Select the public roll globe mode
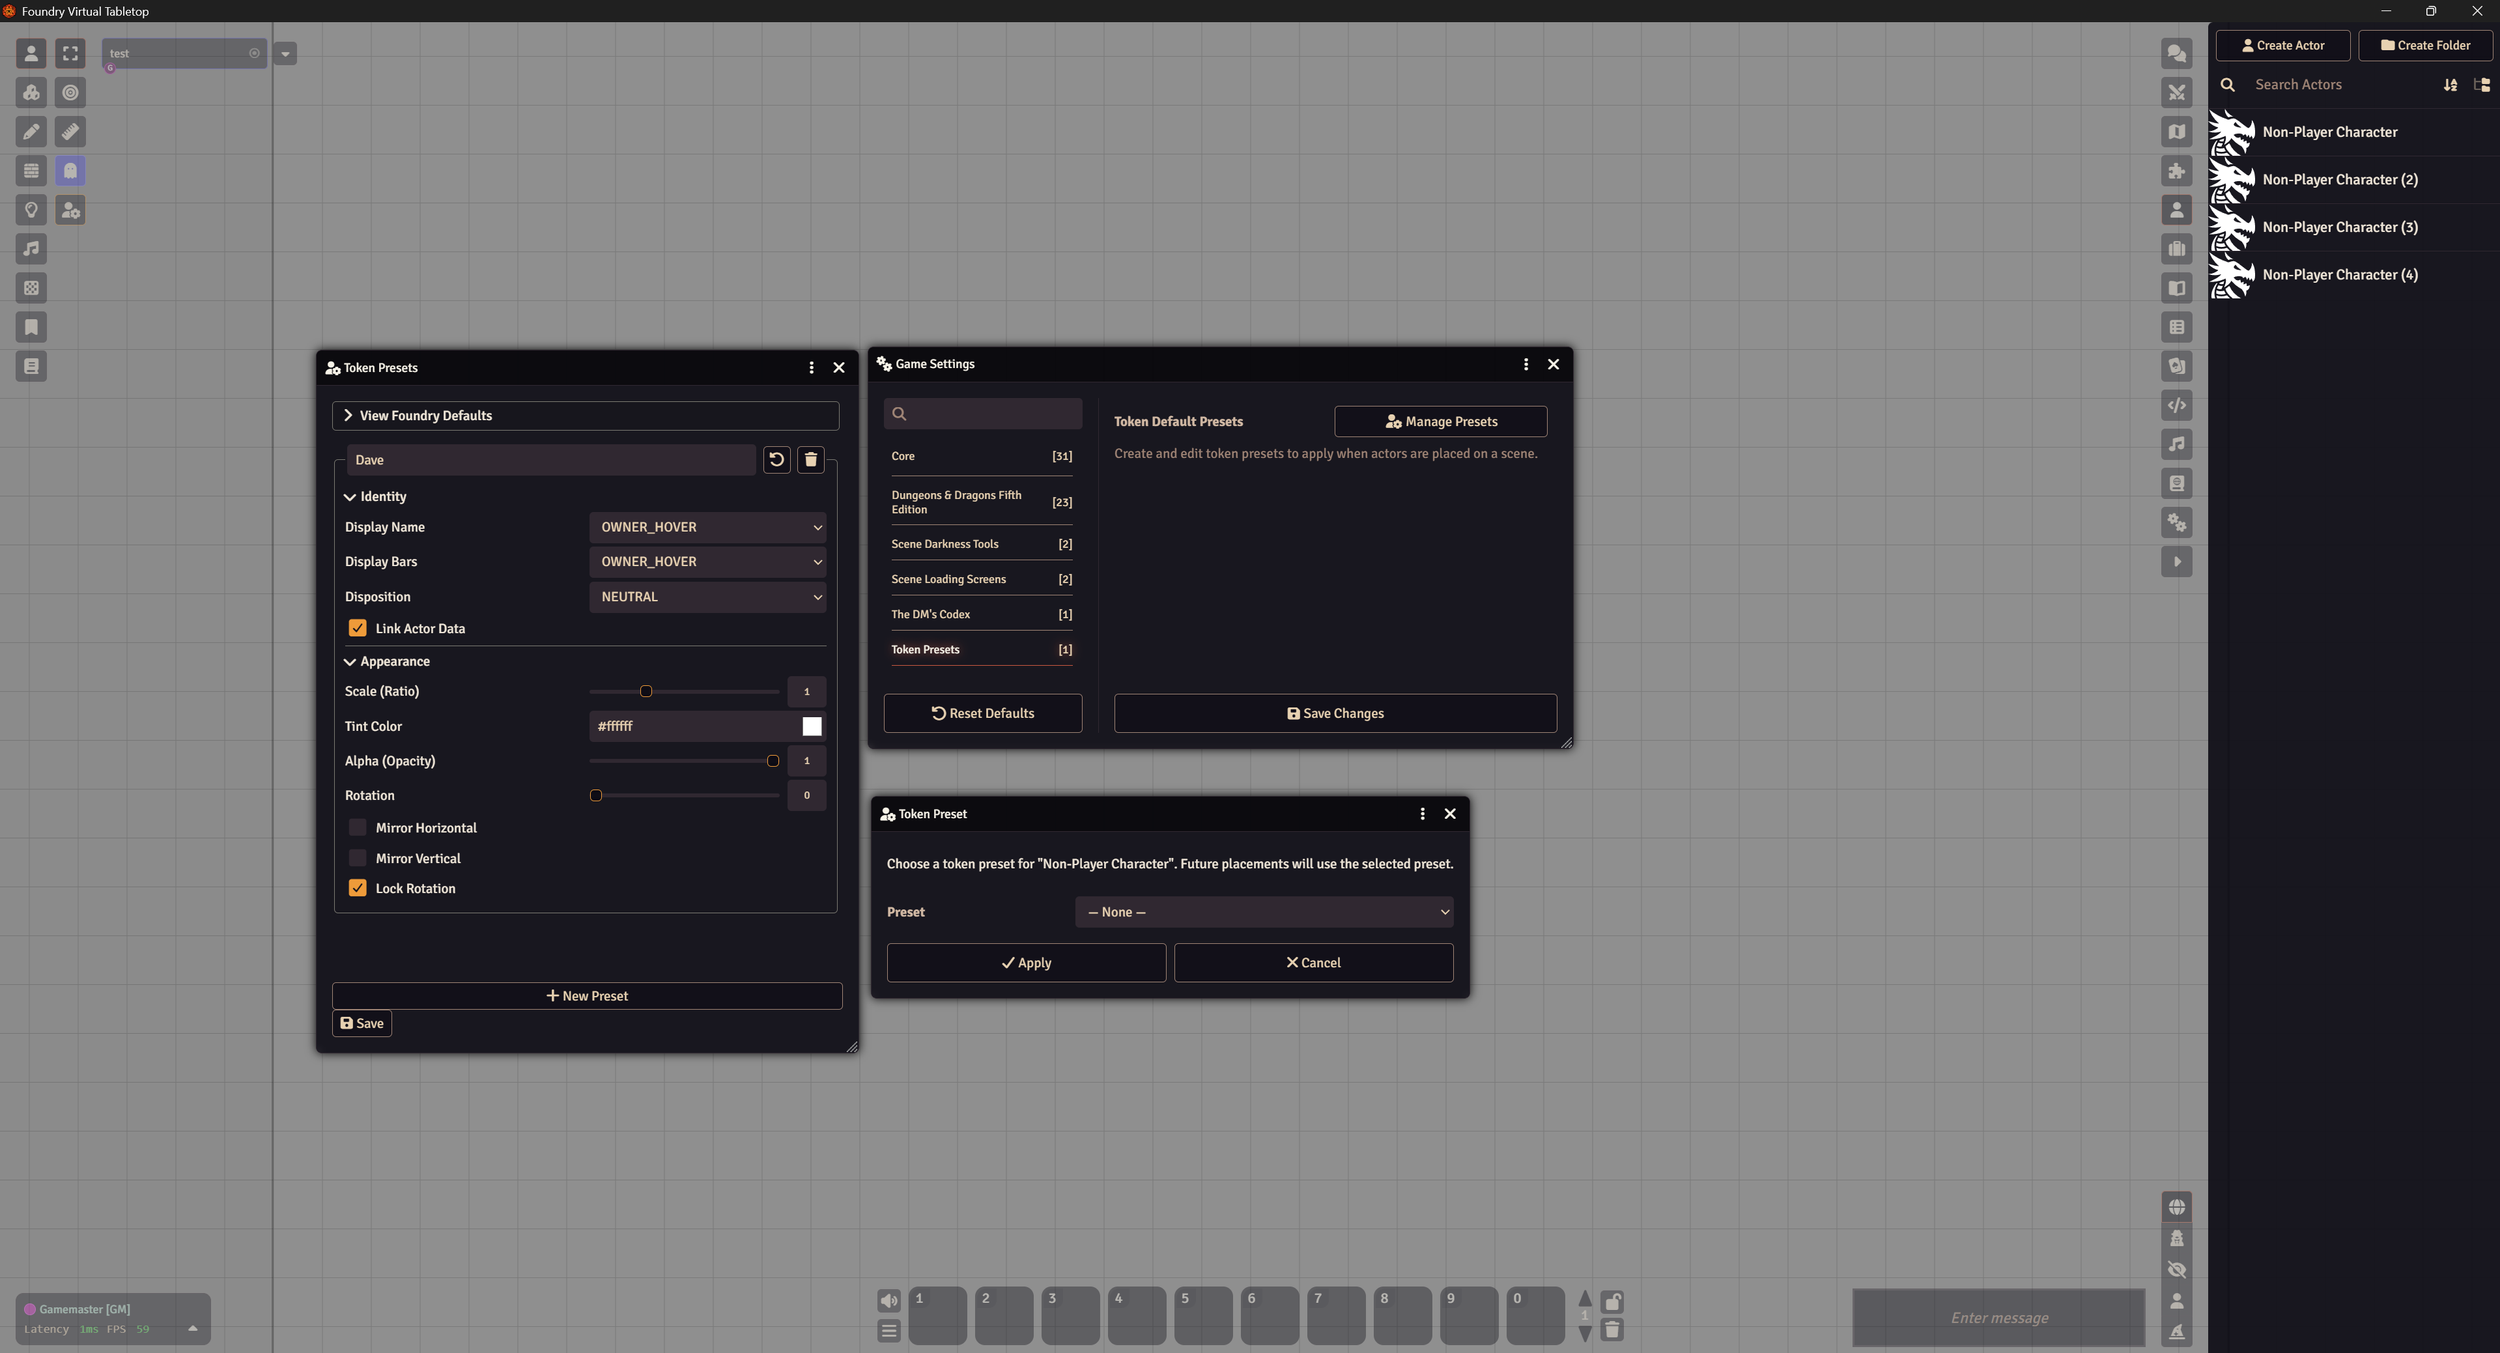Viewport: 2500px width, 1353px height. tap(2176, 1207)
